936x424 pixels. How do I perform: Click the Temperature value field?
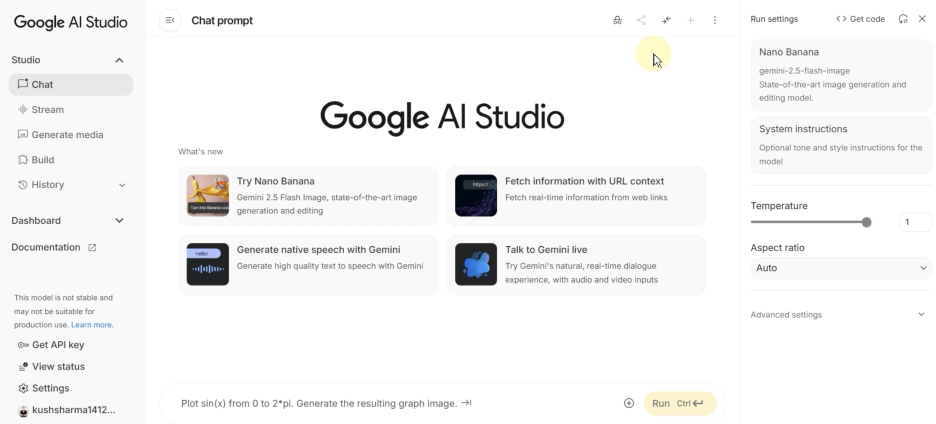[x=915, y=222]
